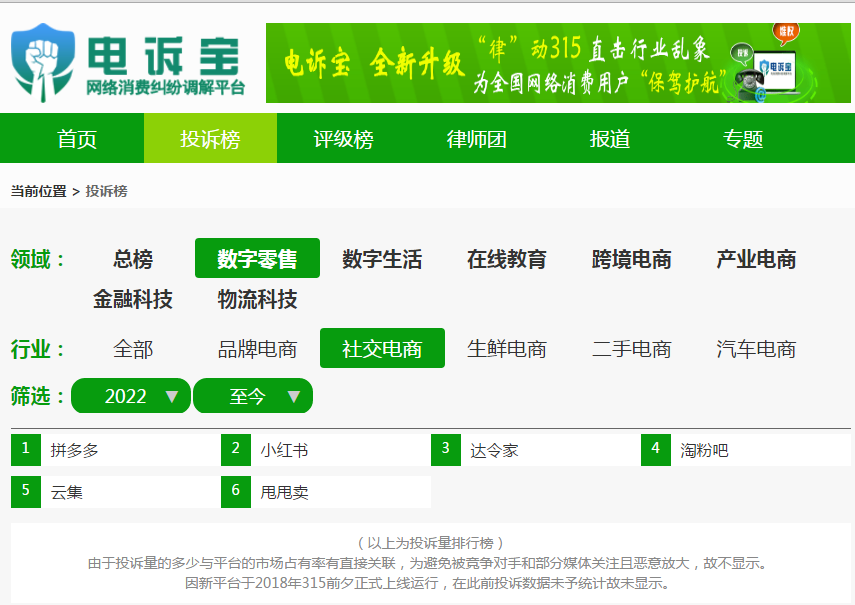Open rank 6 entry 甩甩卖
This screenshot has height=605, width=855.
(284, 492)
